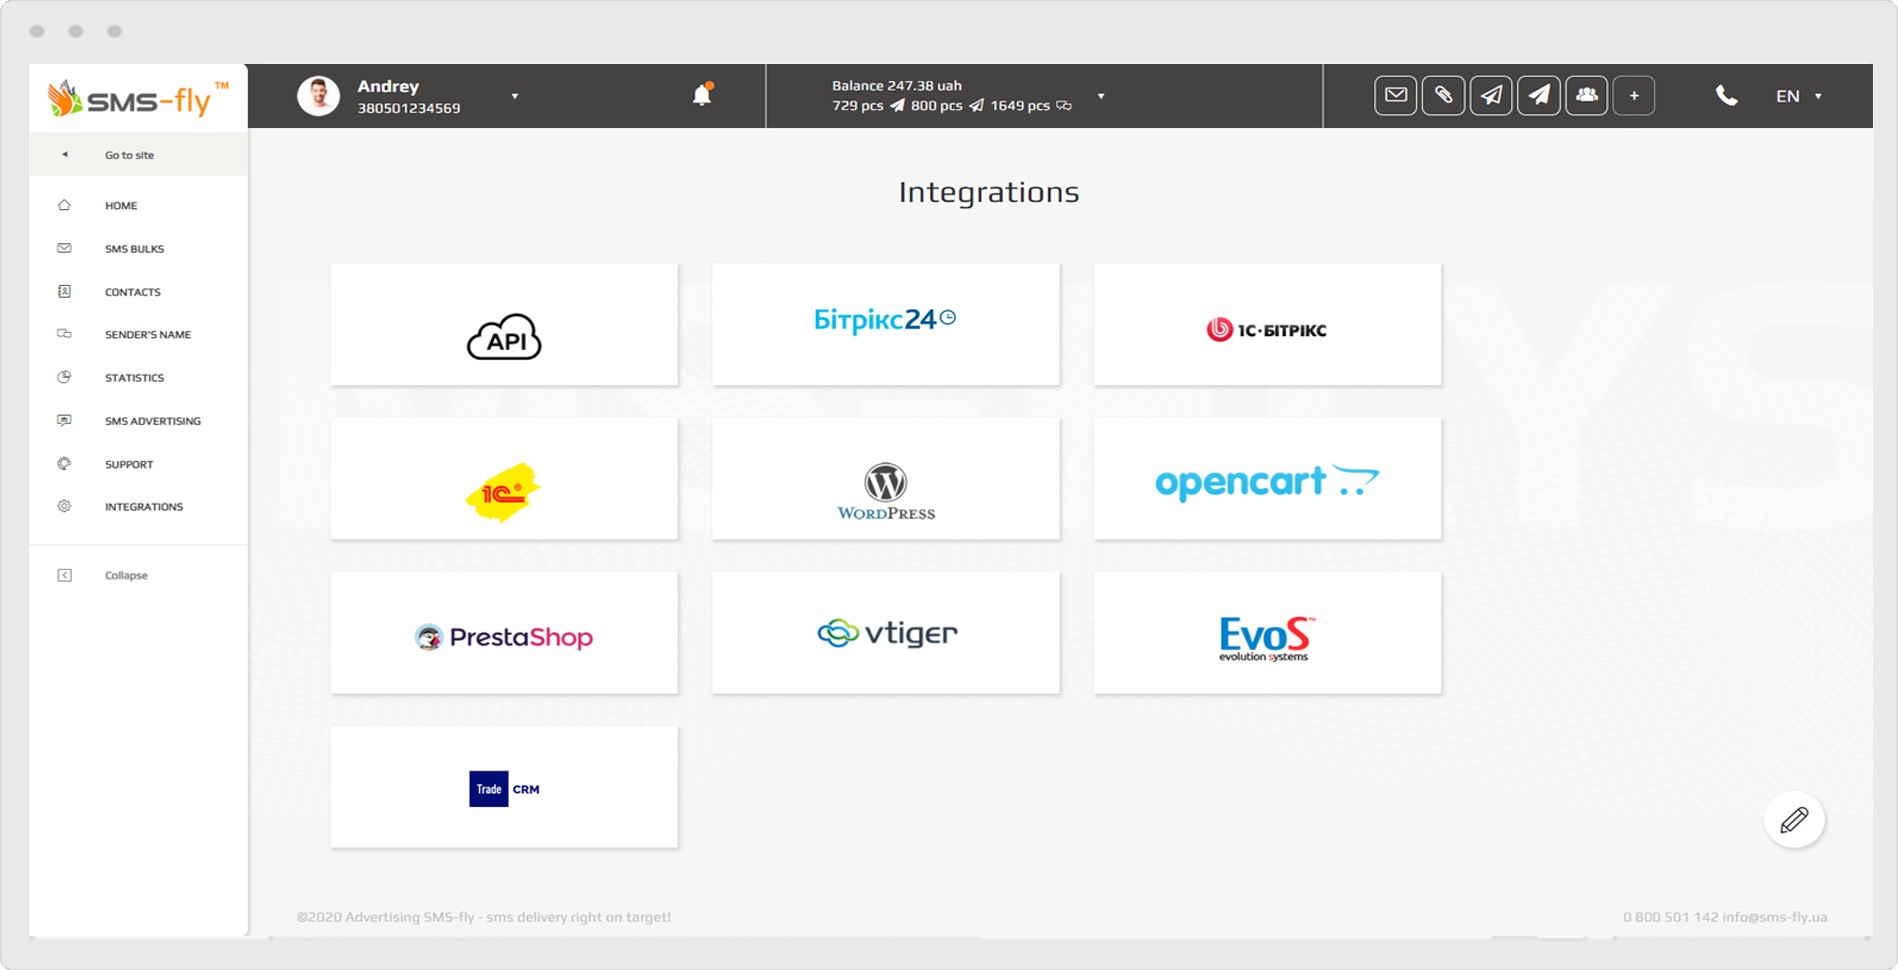Open the STATISTICS menu item
Viewport: 1898px width, 970px height.
[x=134, y=378]
